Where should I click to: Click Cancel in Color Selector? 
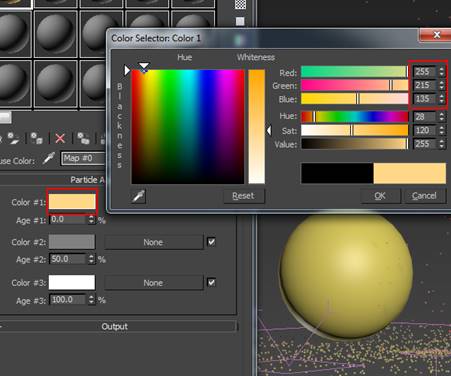(x=424, y=196)
